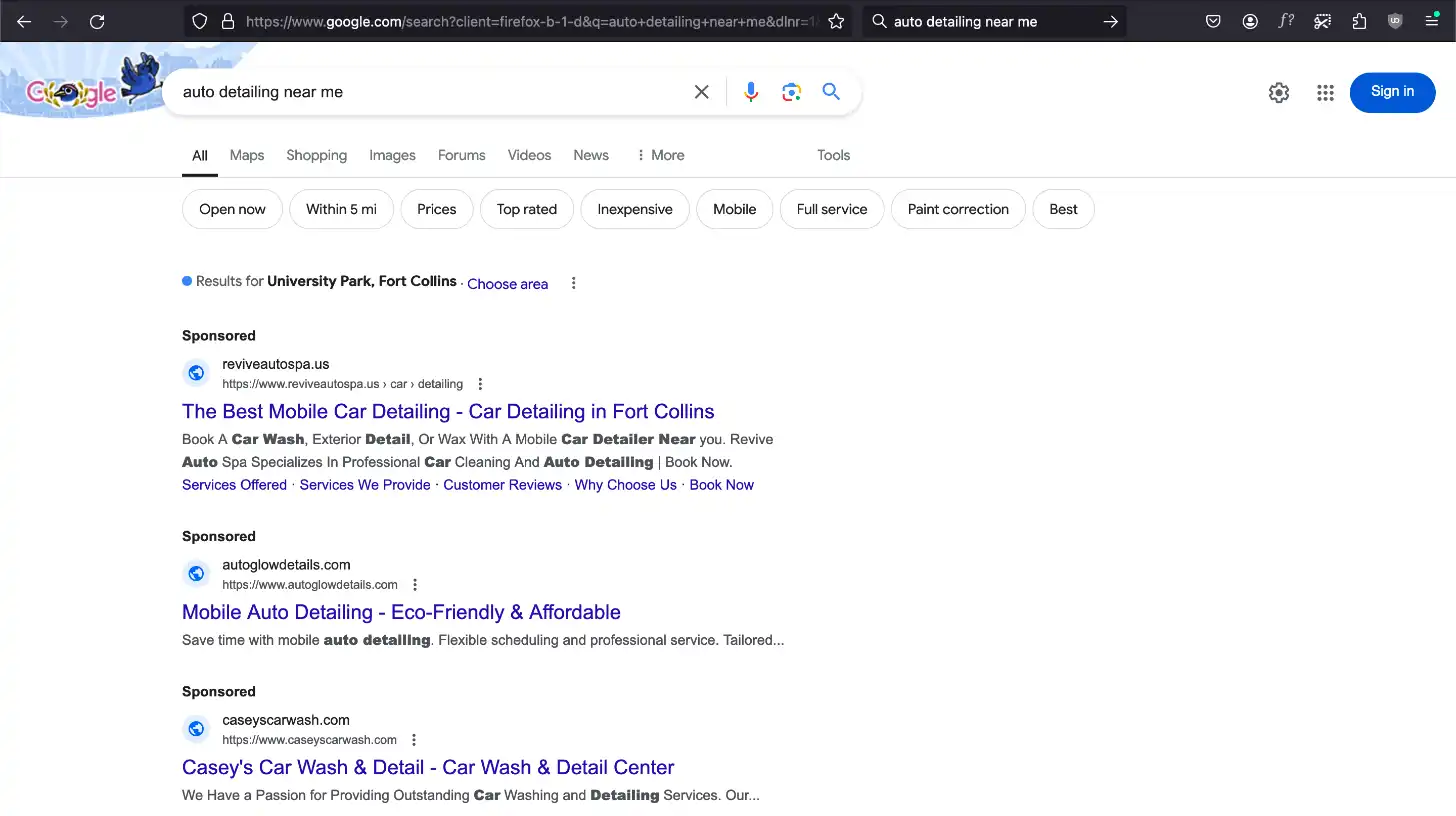Image resolution: width=1456 pixels, height=816 pixels.
Task: Click the Sign in button
Action: tap(1392, 92)
